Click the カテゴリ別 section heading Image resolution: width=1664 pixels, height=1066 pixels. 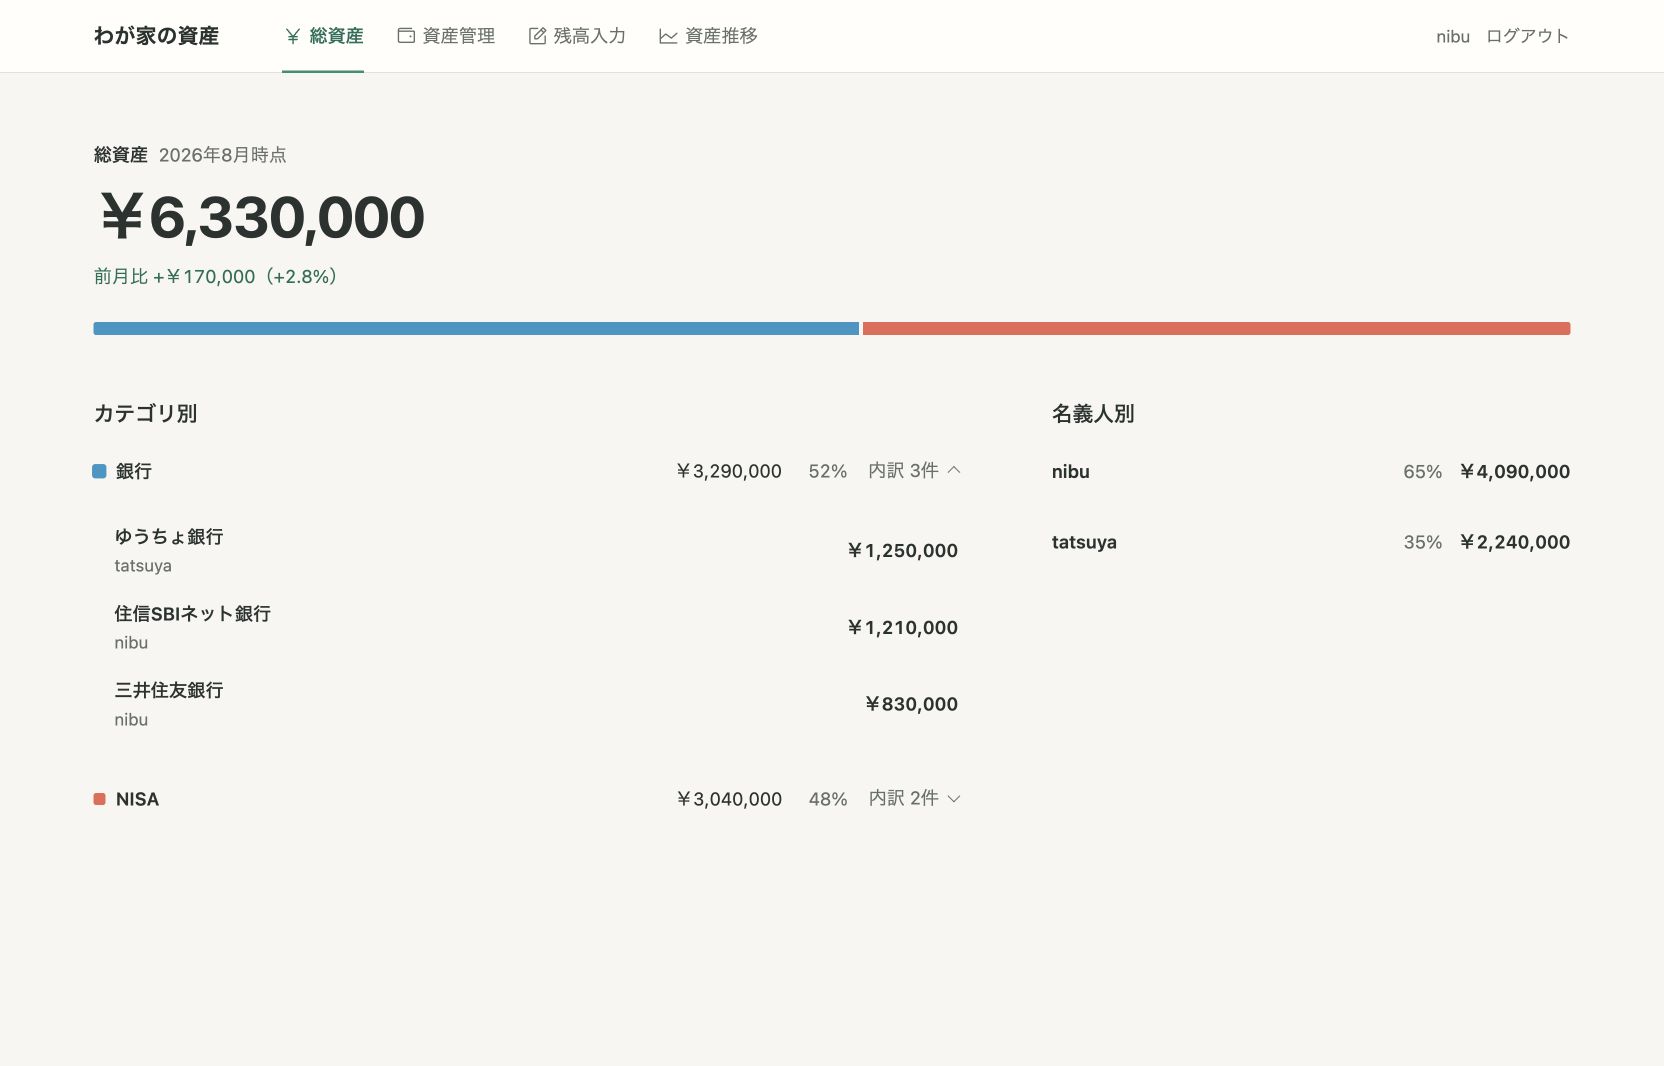145,413
